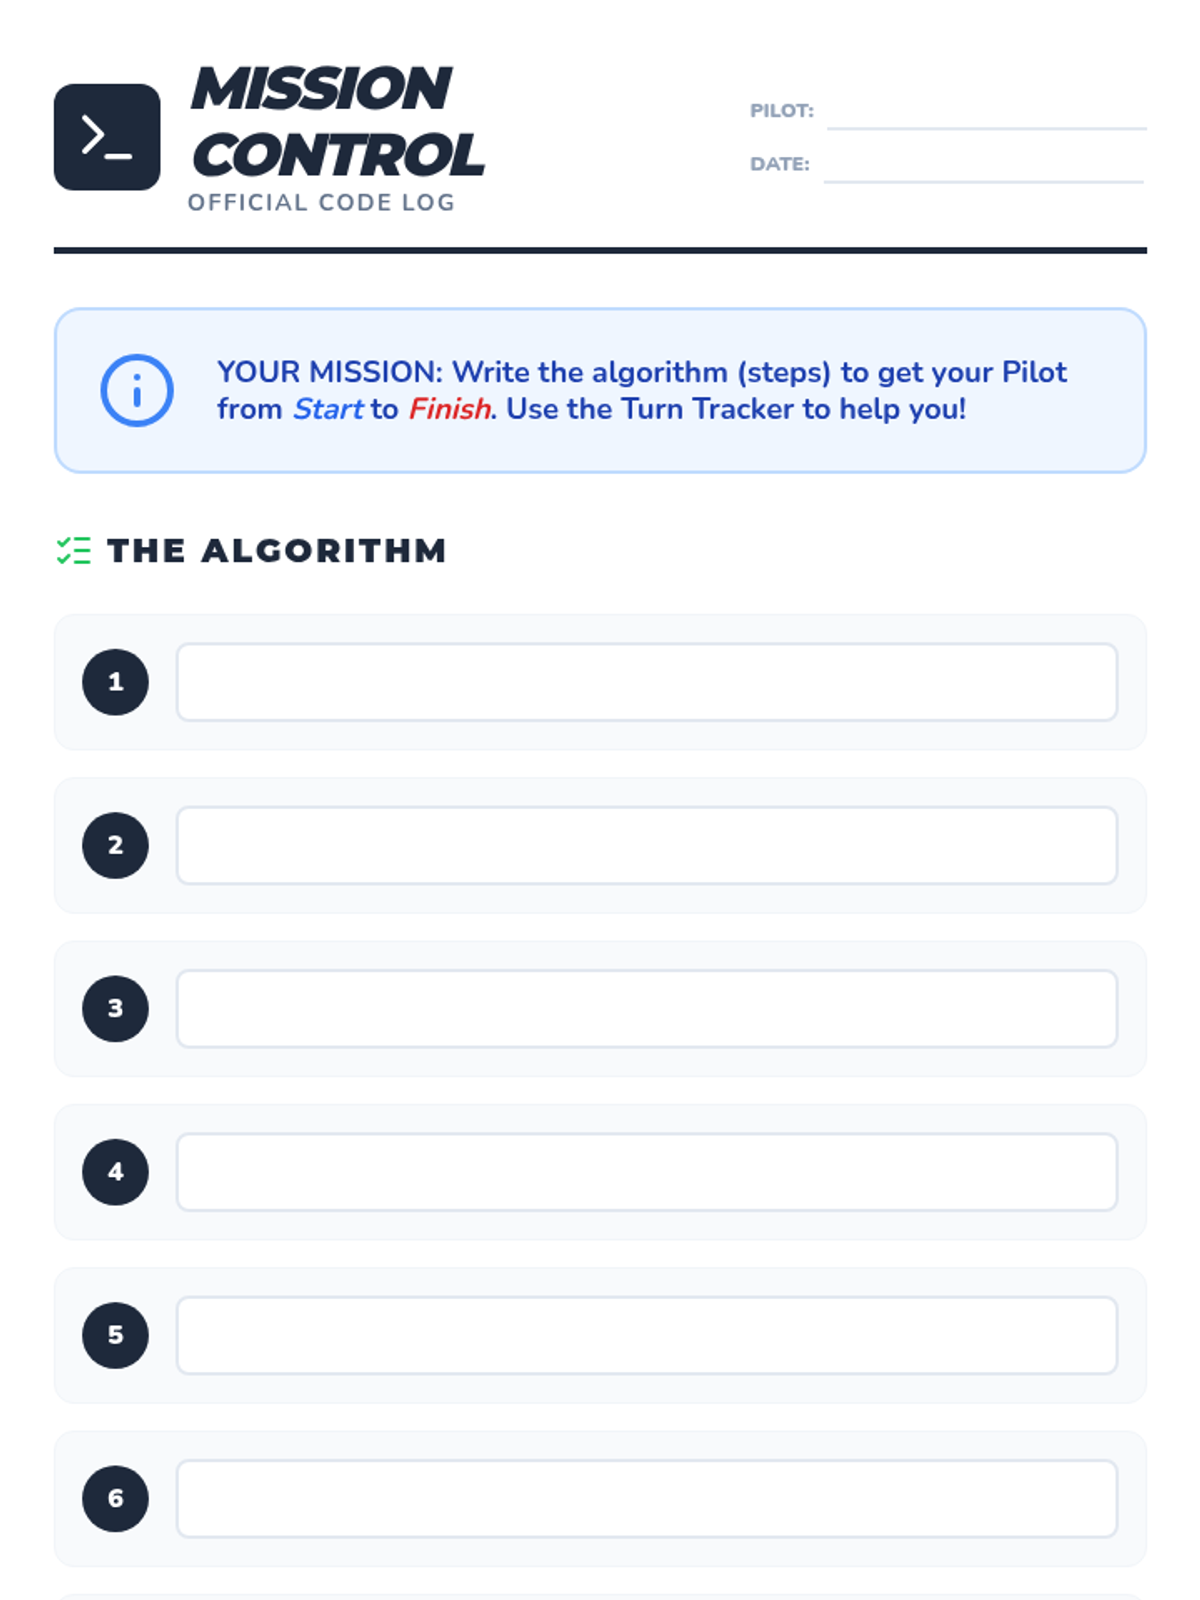Click the blue info circle icon

tap(137, 390)
